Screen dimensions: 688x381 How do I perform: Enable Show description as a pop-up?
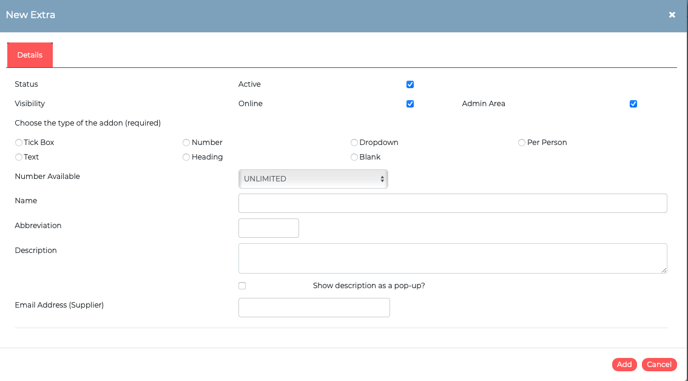point(242,286)
